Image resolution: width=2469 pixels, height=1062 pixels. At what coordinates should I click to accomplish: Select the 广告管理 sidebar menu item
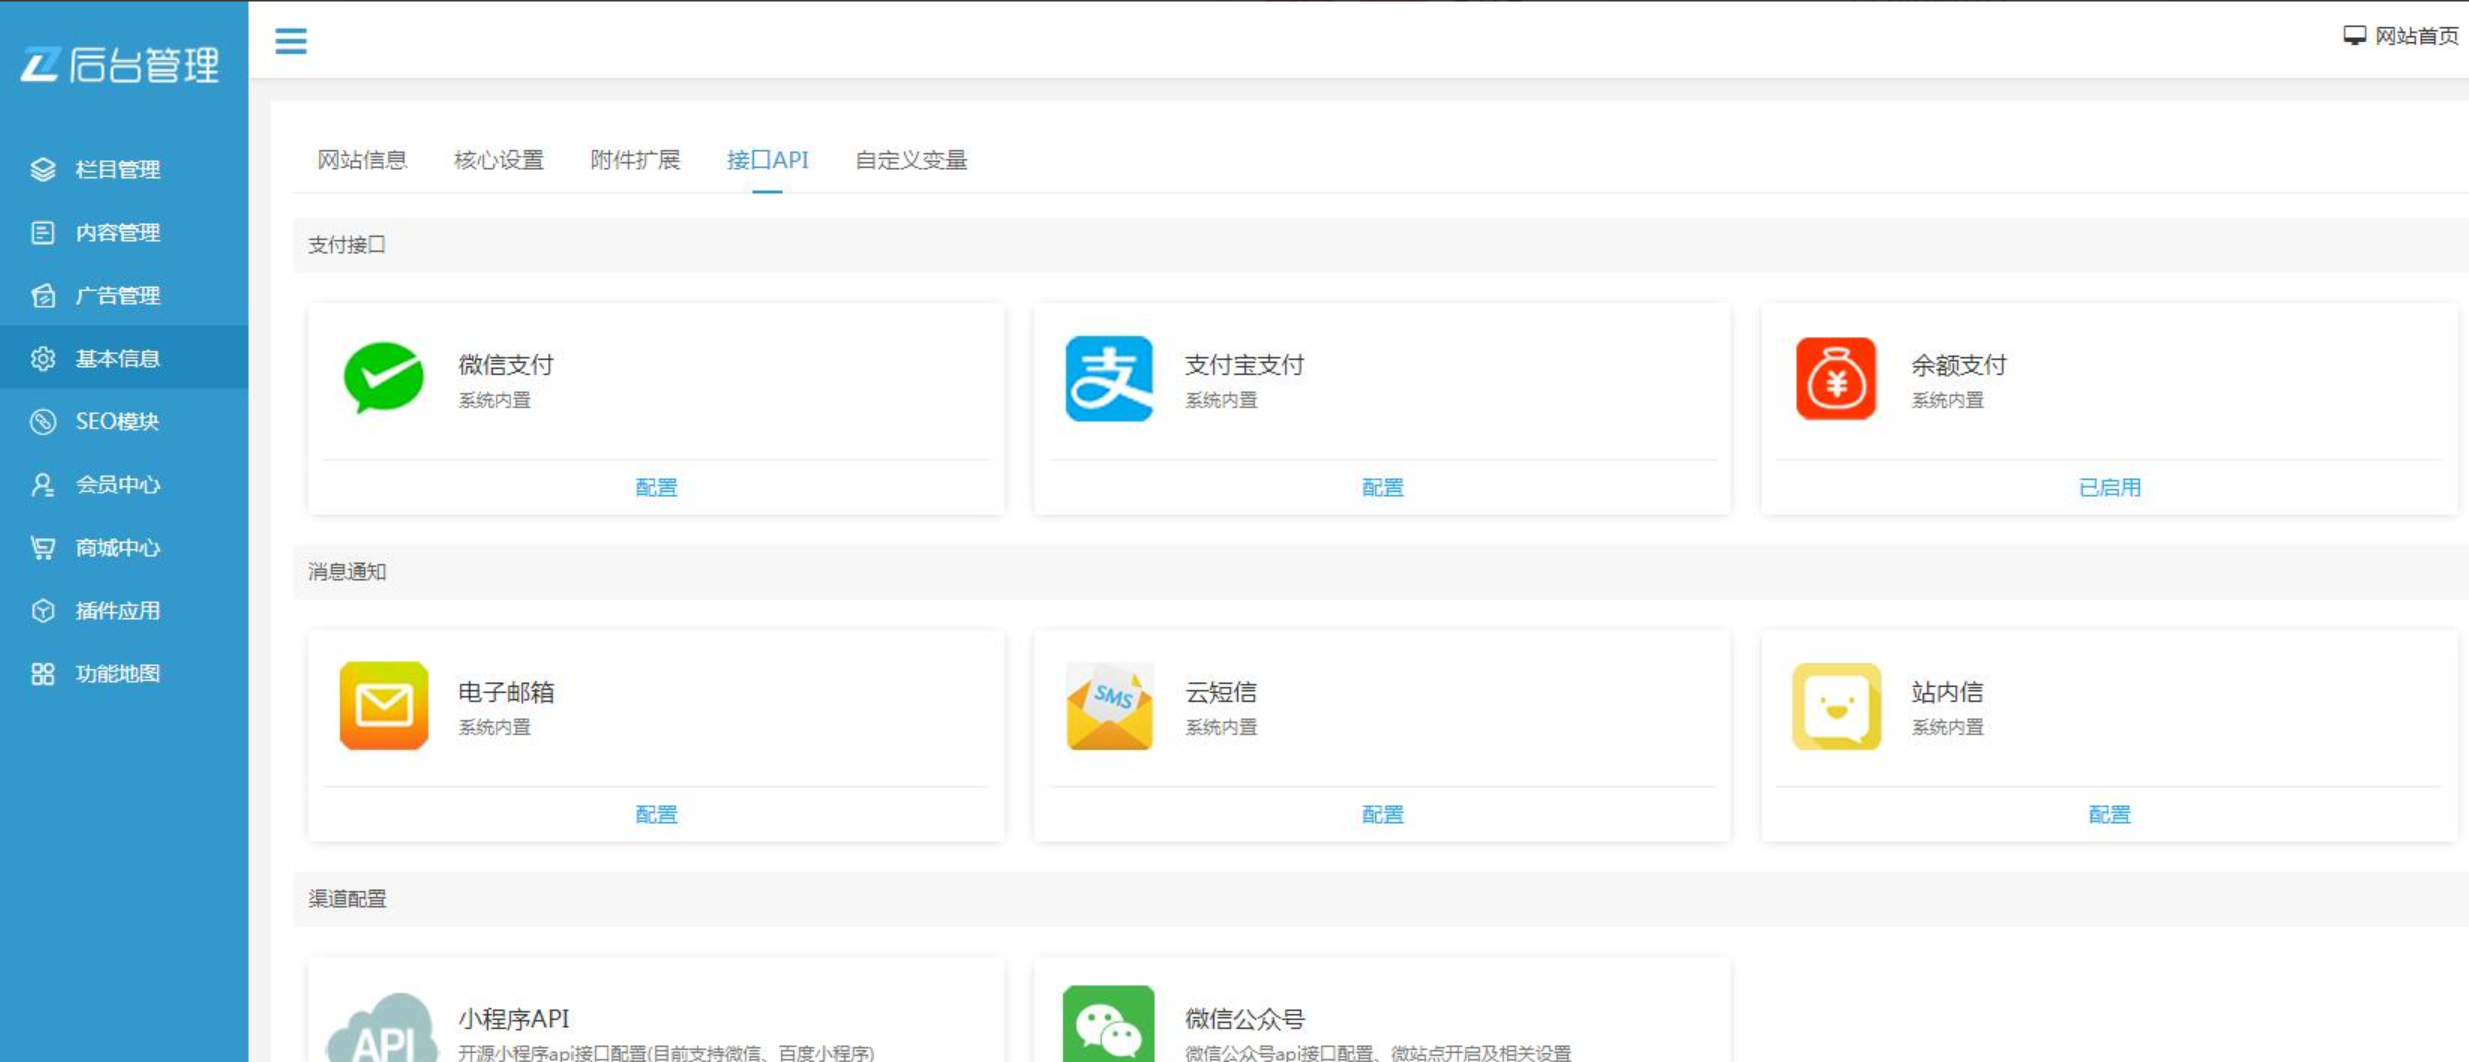coord(124,295)
